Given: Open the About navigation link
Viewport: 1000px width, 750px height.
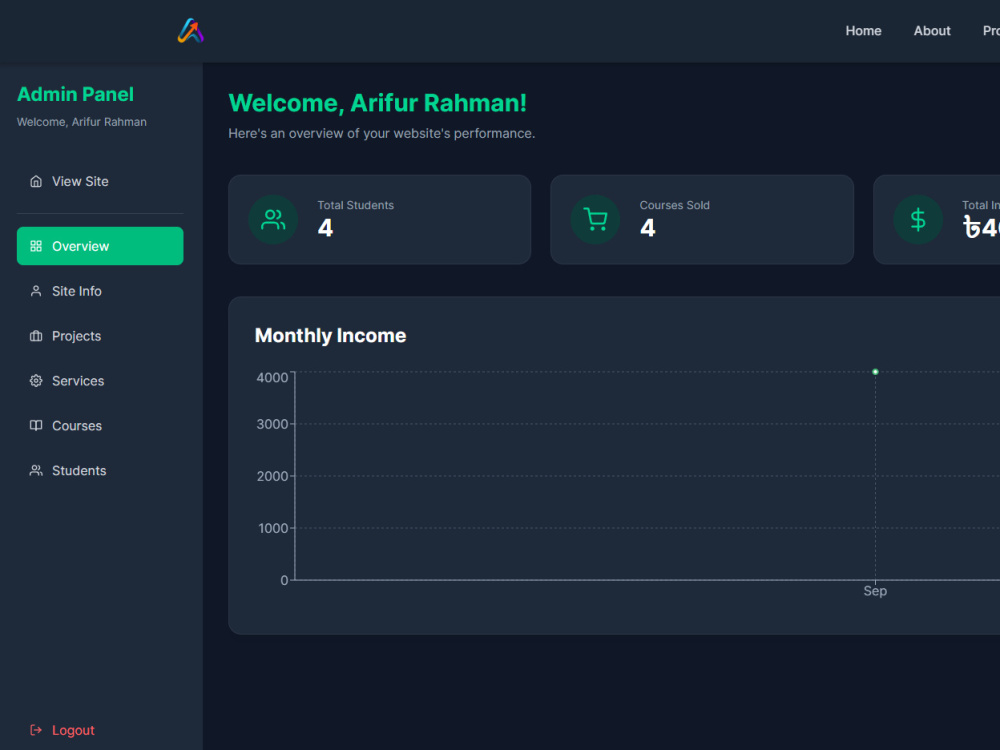Looking at the screenshot, I should click(x=931, y=31).
